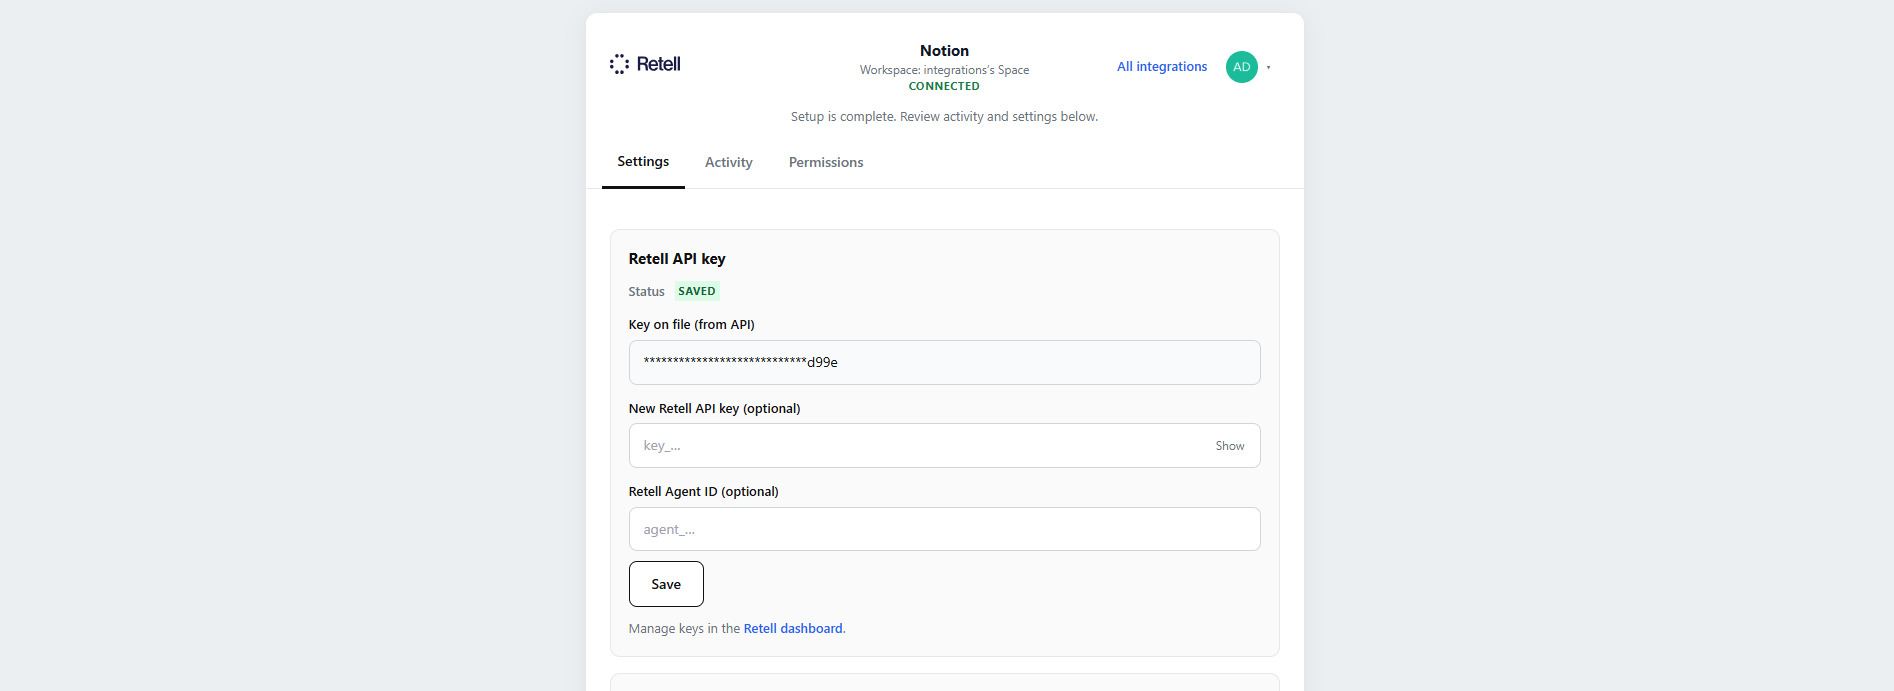1894x691 pixels.
Task: Switch to the Activity tab
Action: pyautogui.click(x=729, y=162)
